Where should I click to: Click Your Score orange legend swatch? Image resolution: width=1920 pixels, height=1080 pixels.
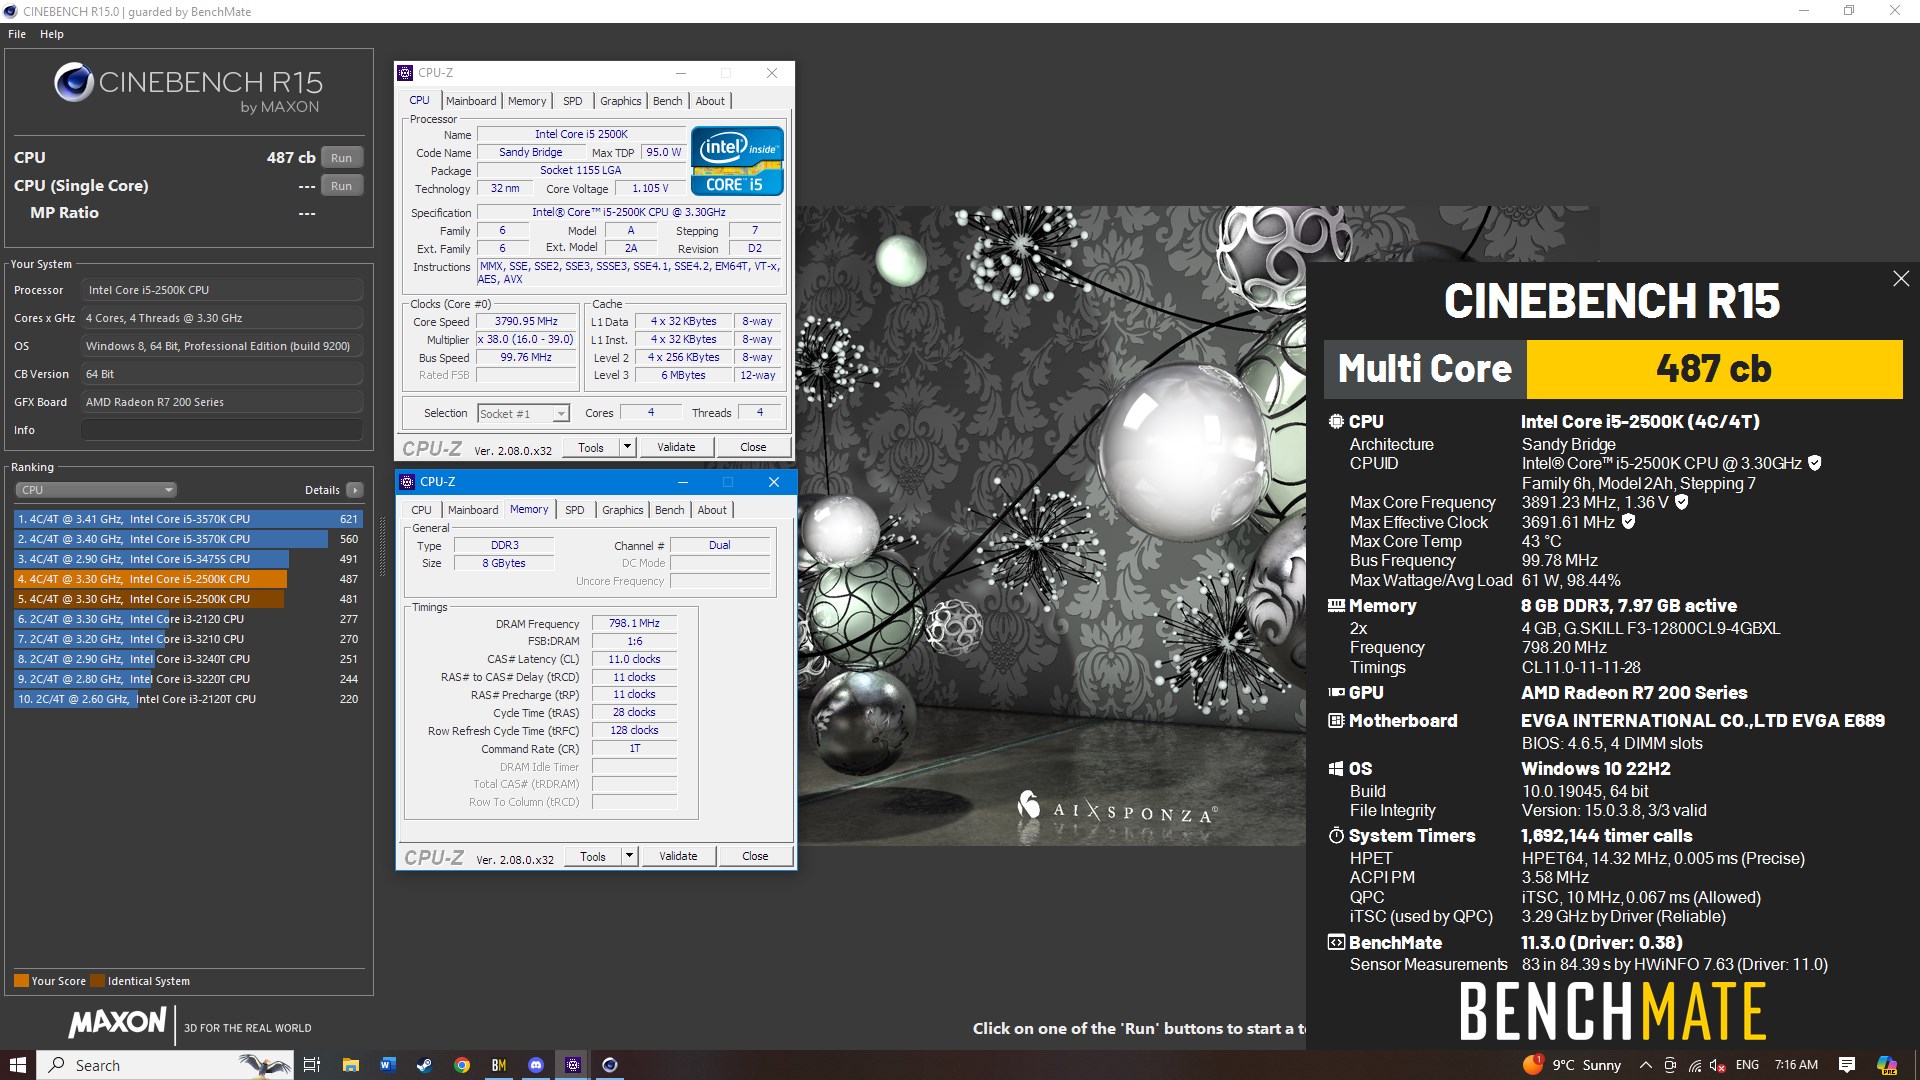(x=21, y=981)
